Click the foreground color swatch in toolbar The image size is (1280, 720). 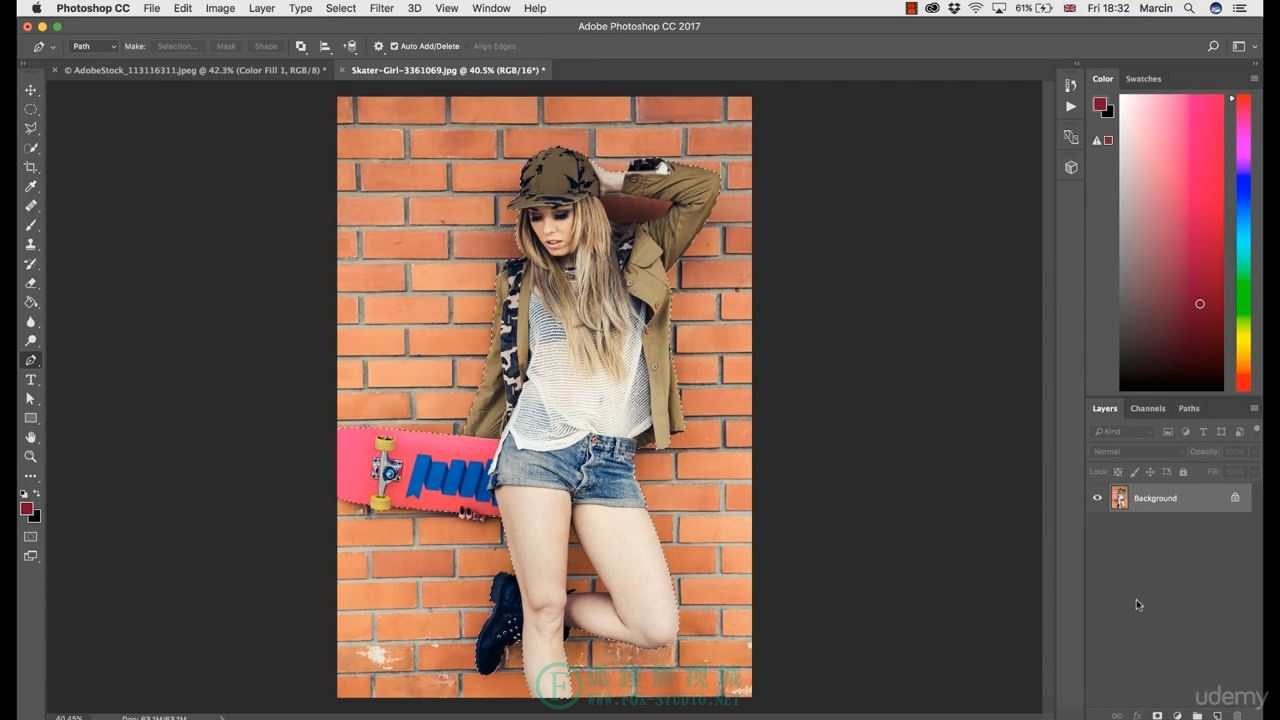27,509
